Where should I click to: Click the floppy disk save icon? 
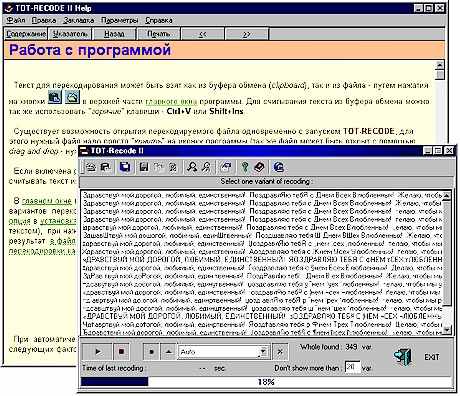144,167
